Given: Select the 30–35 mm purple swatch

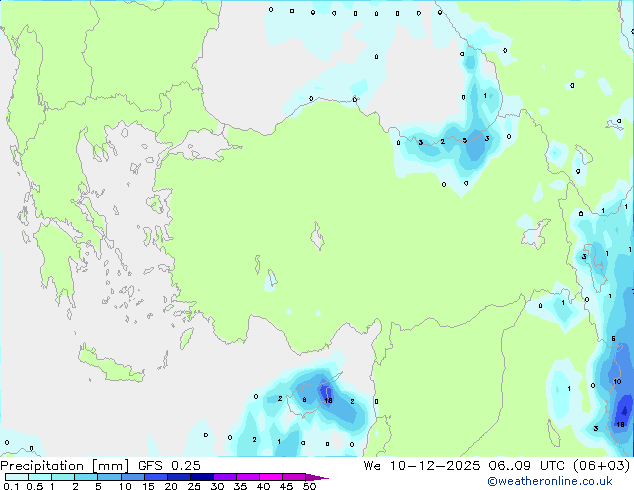Looking at the screenshot, I should [x=225, y=477].
